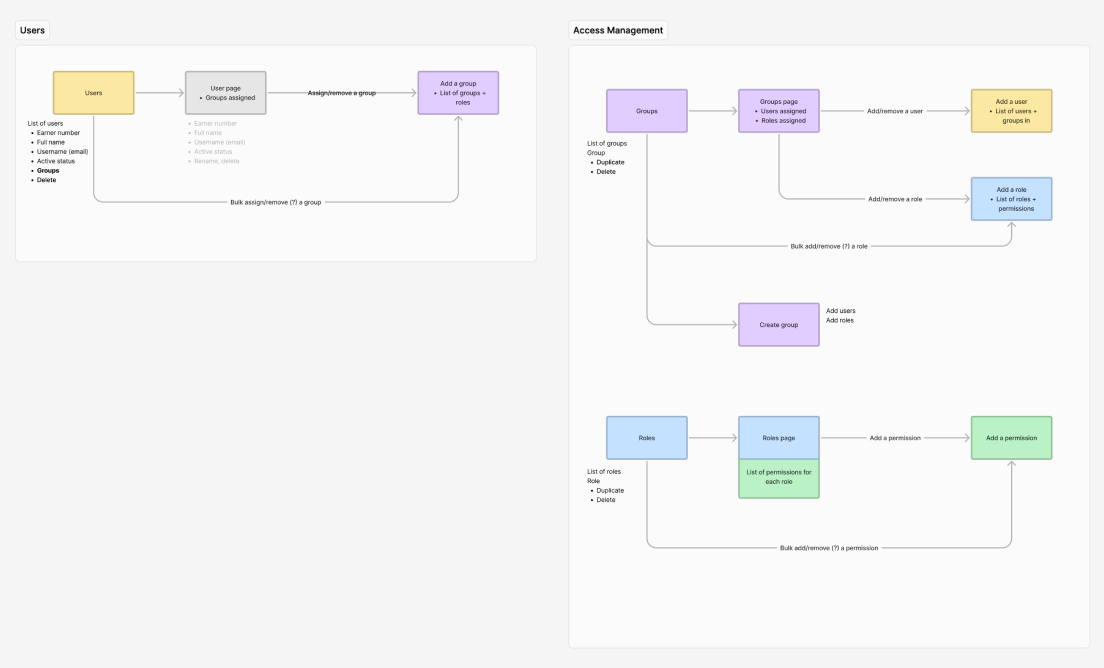
Task: Select the yellow Add a user node
Action: [x=1011, y=111]
